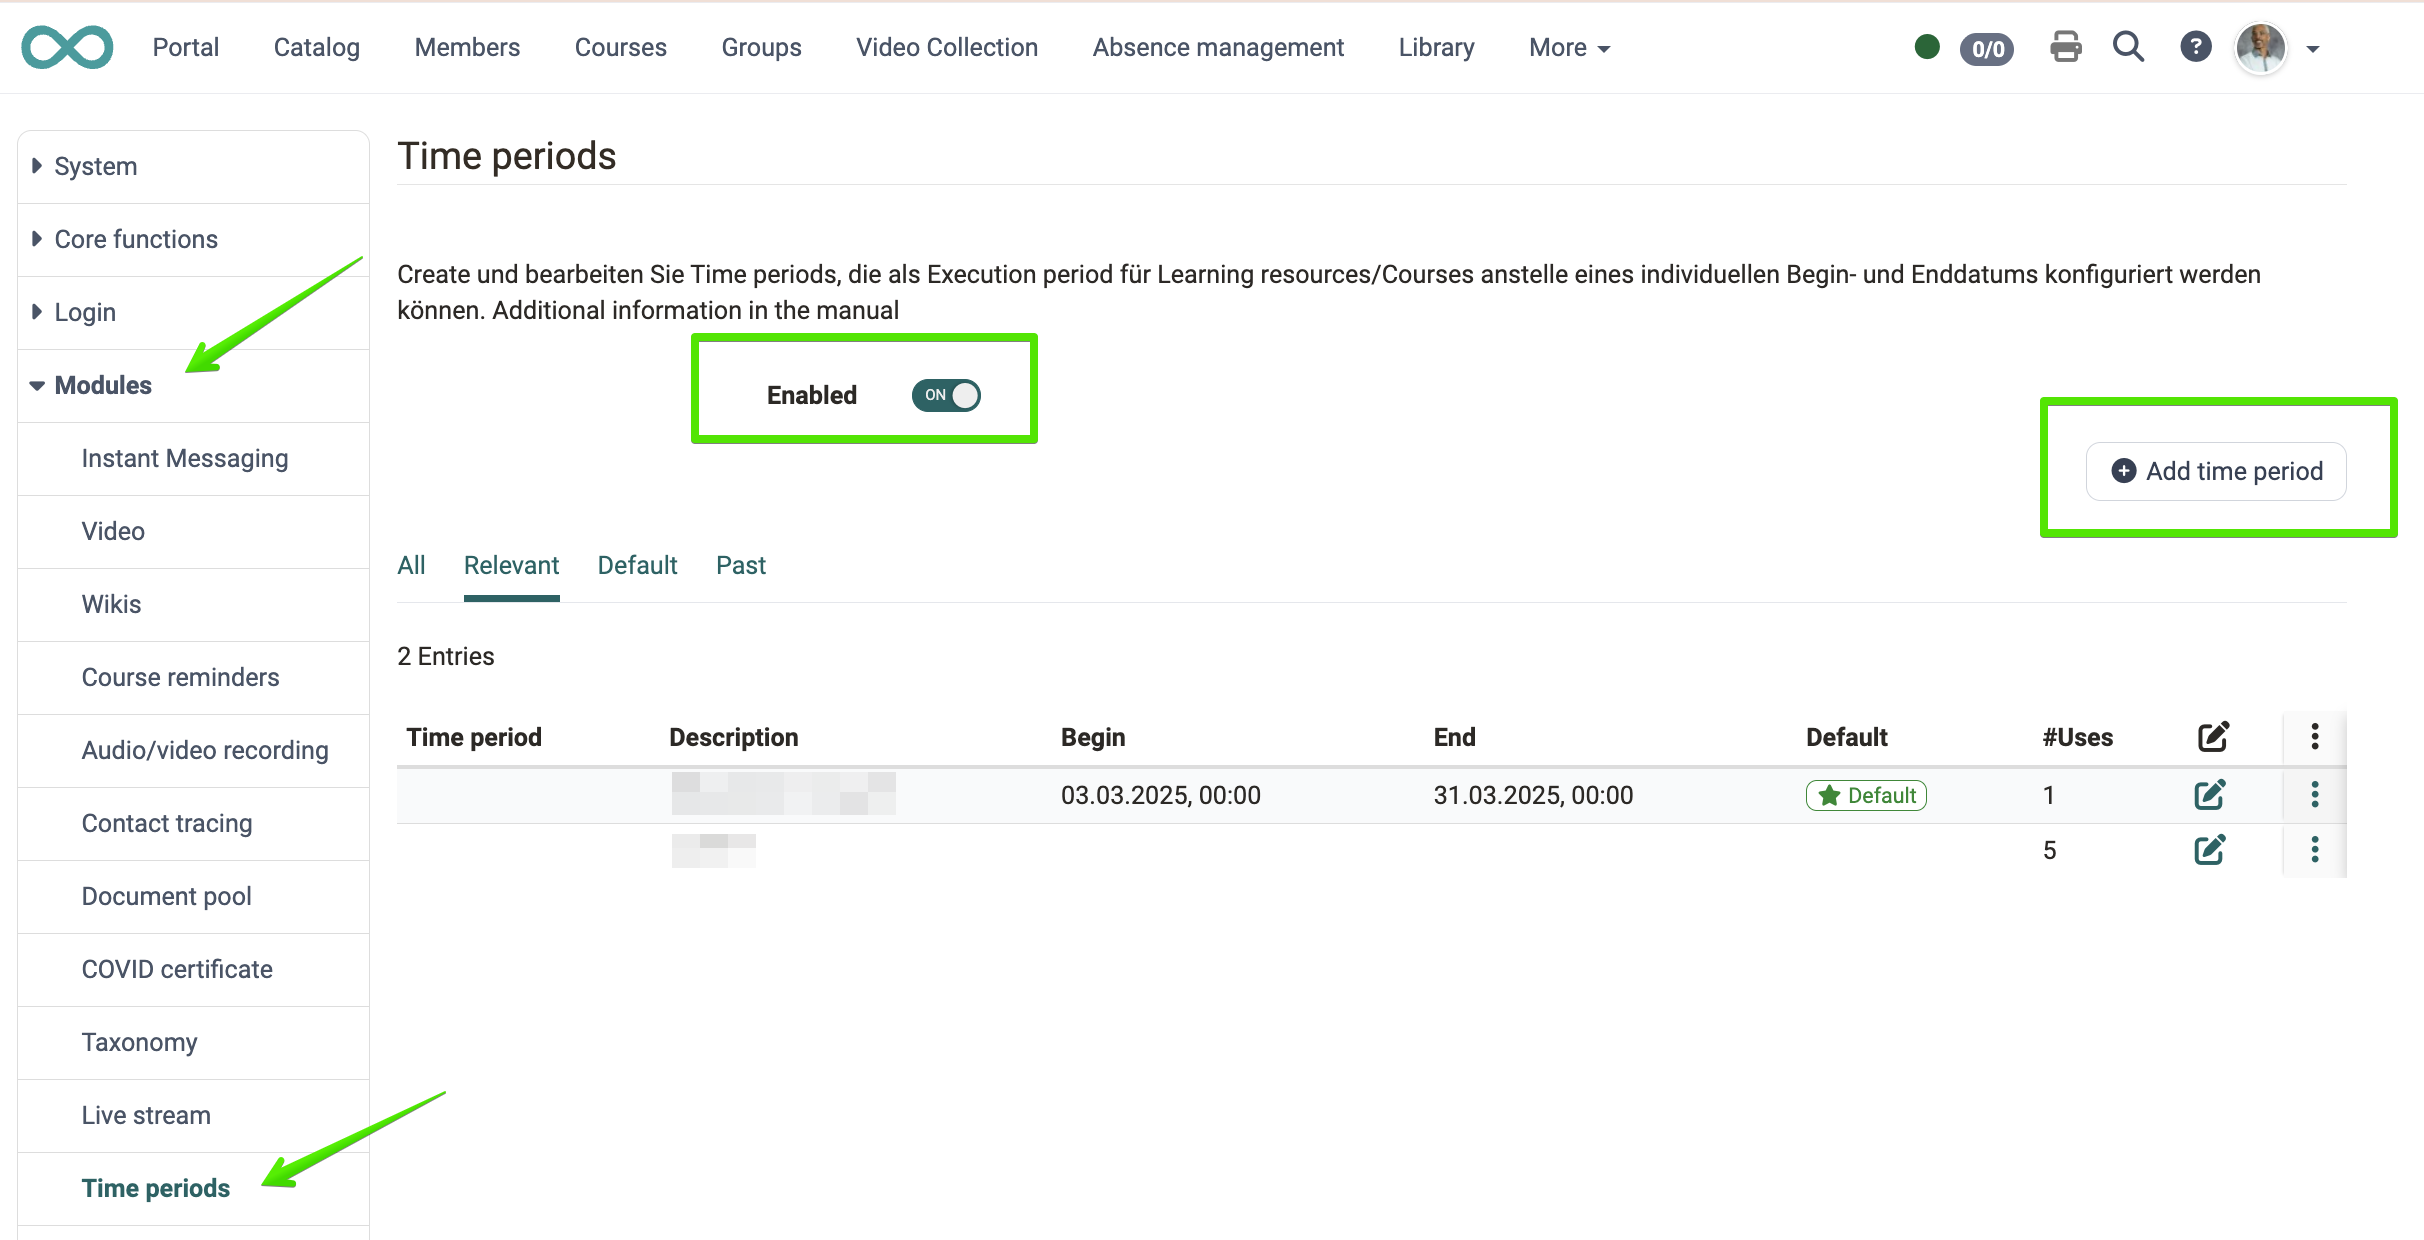Open the help question mark icon
Image resolution: width=2424 pixels, height=1240 pixels.
2195,47
